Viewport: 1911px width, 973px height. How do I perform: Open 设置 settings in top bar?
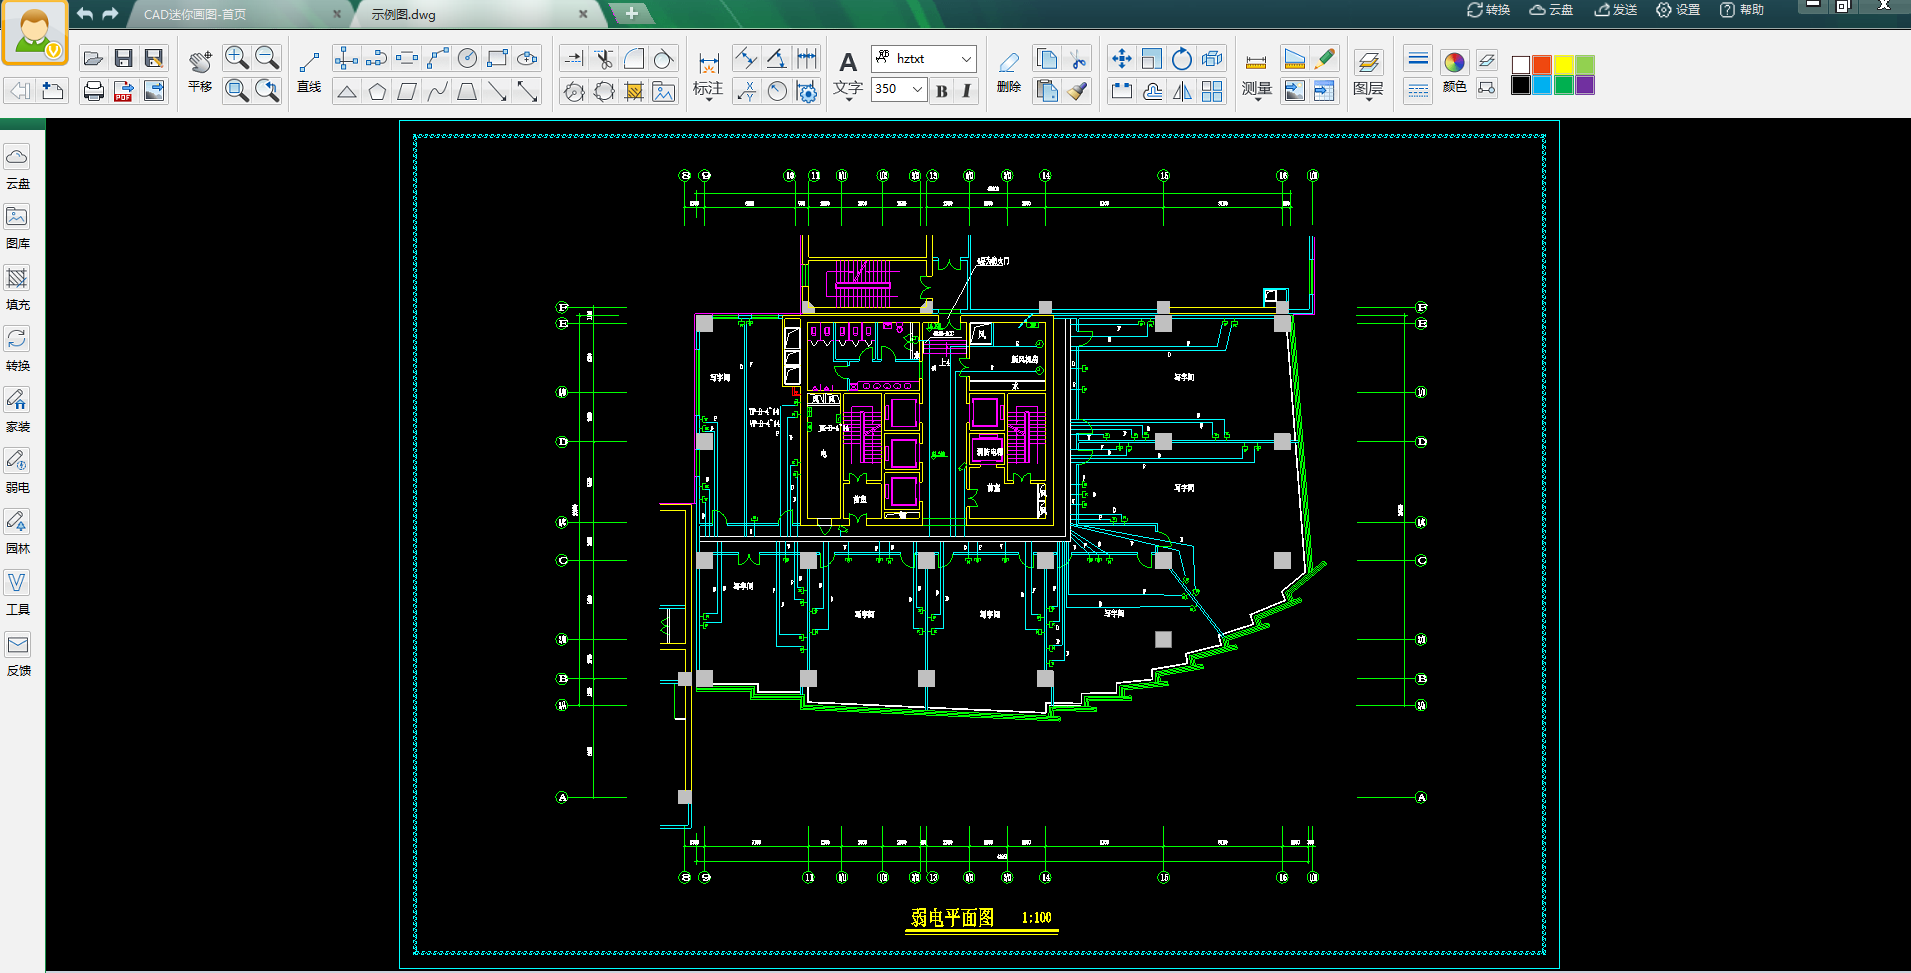click(x=1678, y=10)
